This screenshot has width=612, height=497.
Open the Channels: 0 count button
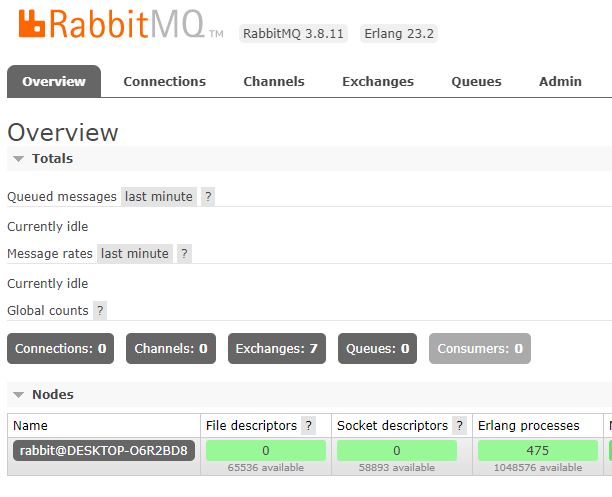(171, 348)
